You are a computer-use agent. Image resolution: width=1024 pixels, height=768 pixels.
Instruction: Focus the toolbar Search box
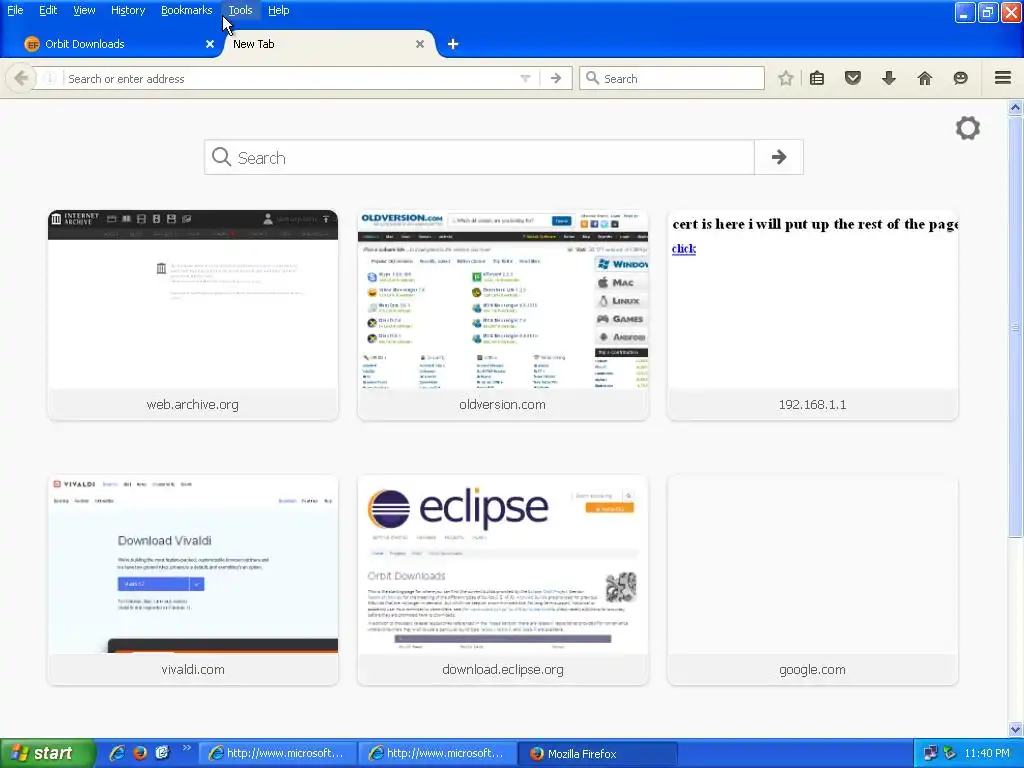pyautogui.click(x=672, y=78)
